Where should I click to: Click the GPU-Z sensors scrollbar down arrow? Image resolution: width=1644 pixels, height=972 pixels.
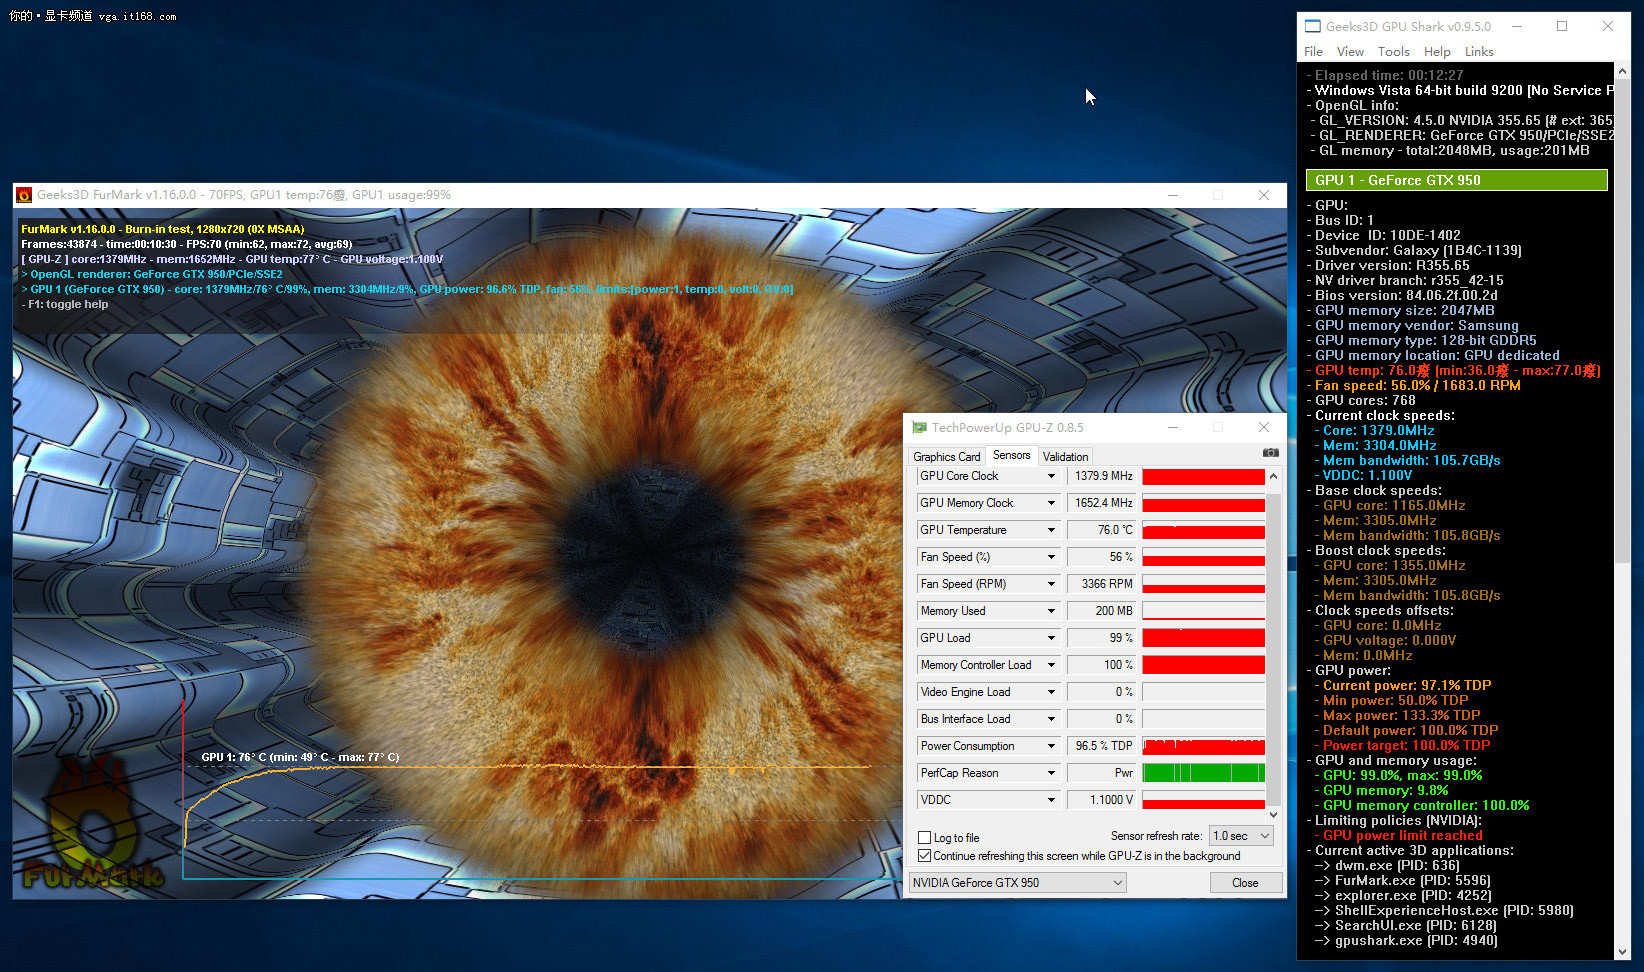tap(1273, 815)
